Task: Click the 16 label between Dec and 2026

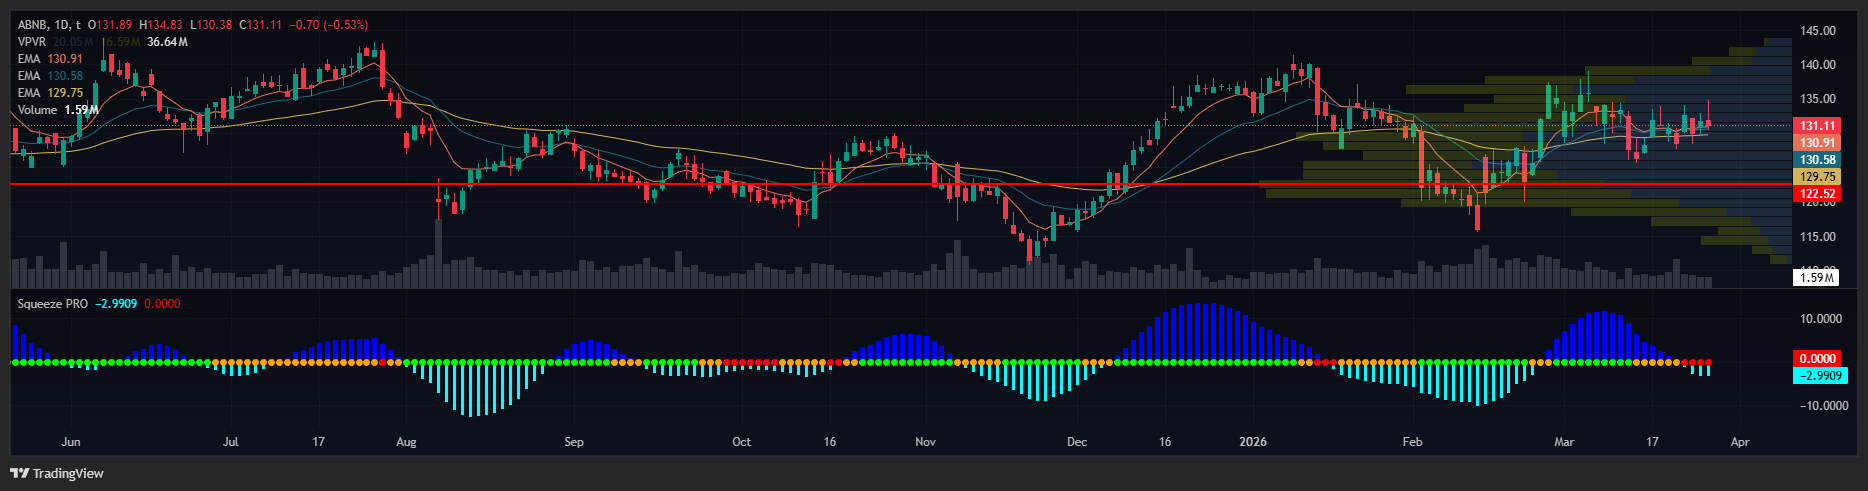Action: 1165,442
